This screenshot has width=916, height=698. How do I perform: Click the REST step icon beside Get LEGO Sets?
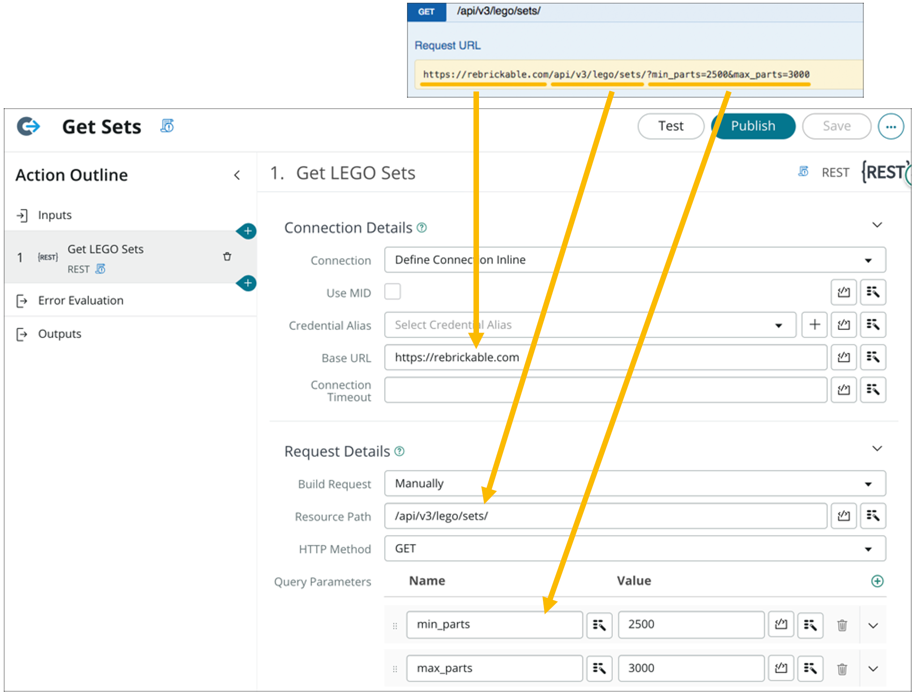click(47, 257)
